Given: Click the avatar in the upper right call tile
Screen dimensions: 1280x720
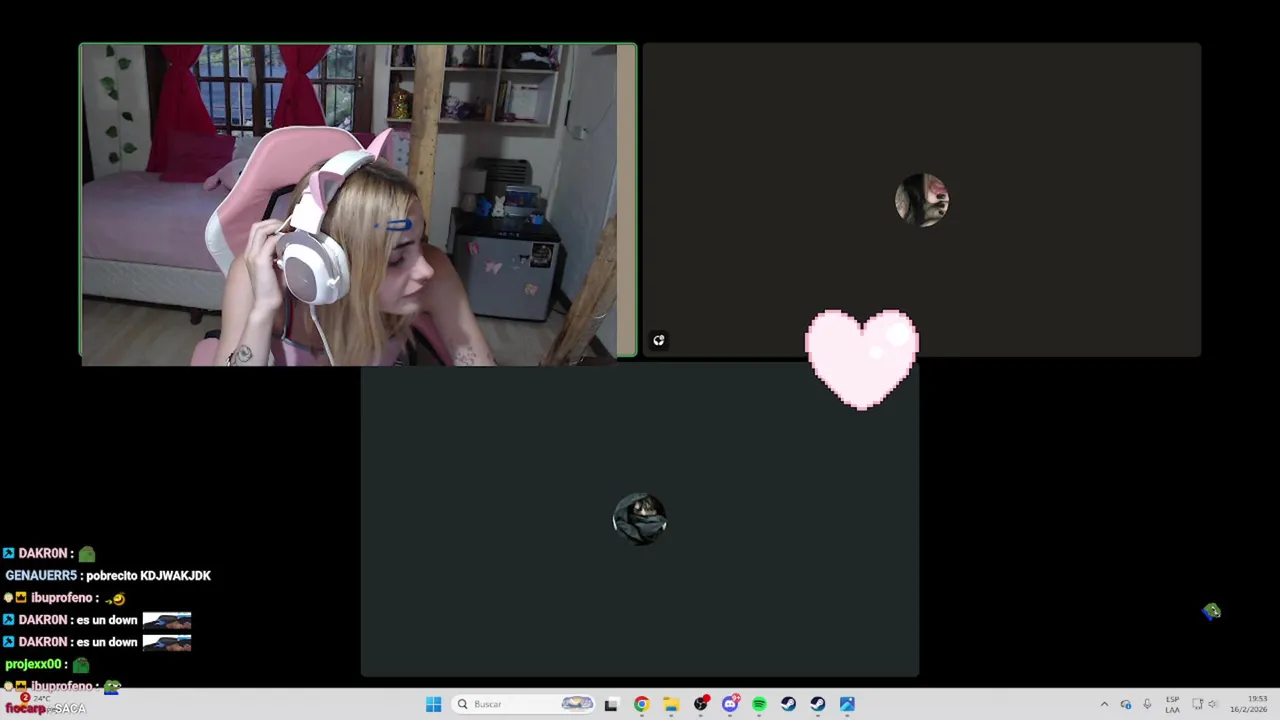Looking at the screenshot, I should (921, 200).
